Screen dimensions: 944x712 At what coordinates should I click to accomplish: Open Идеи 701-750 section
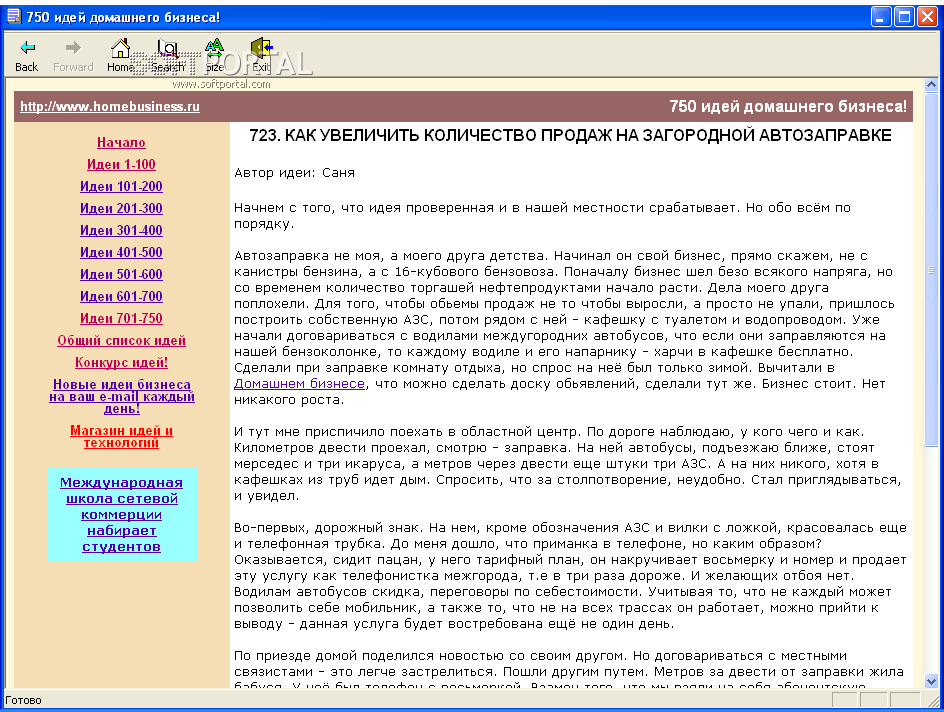[x=121, y=318]
